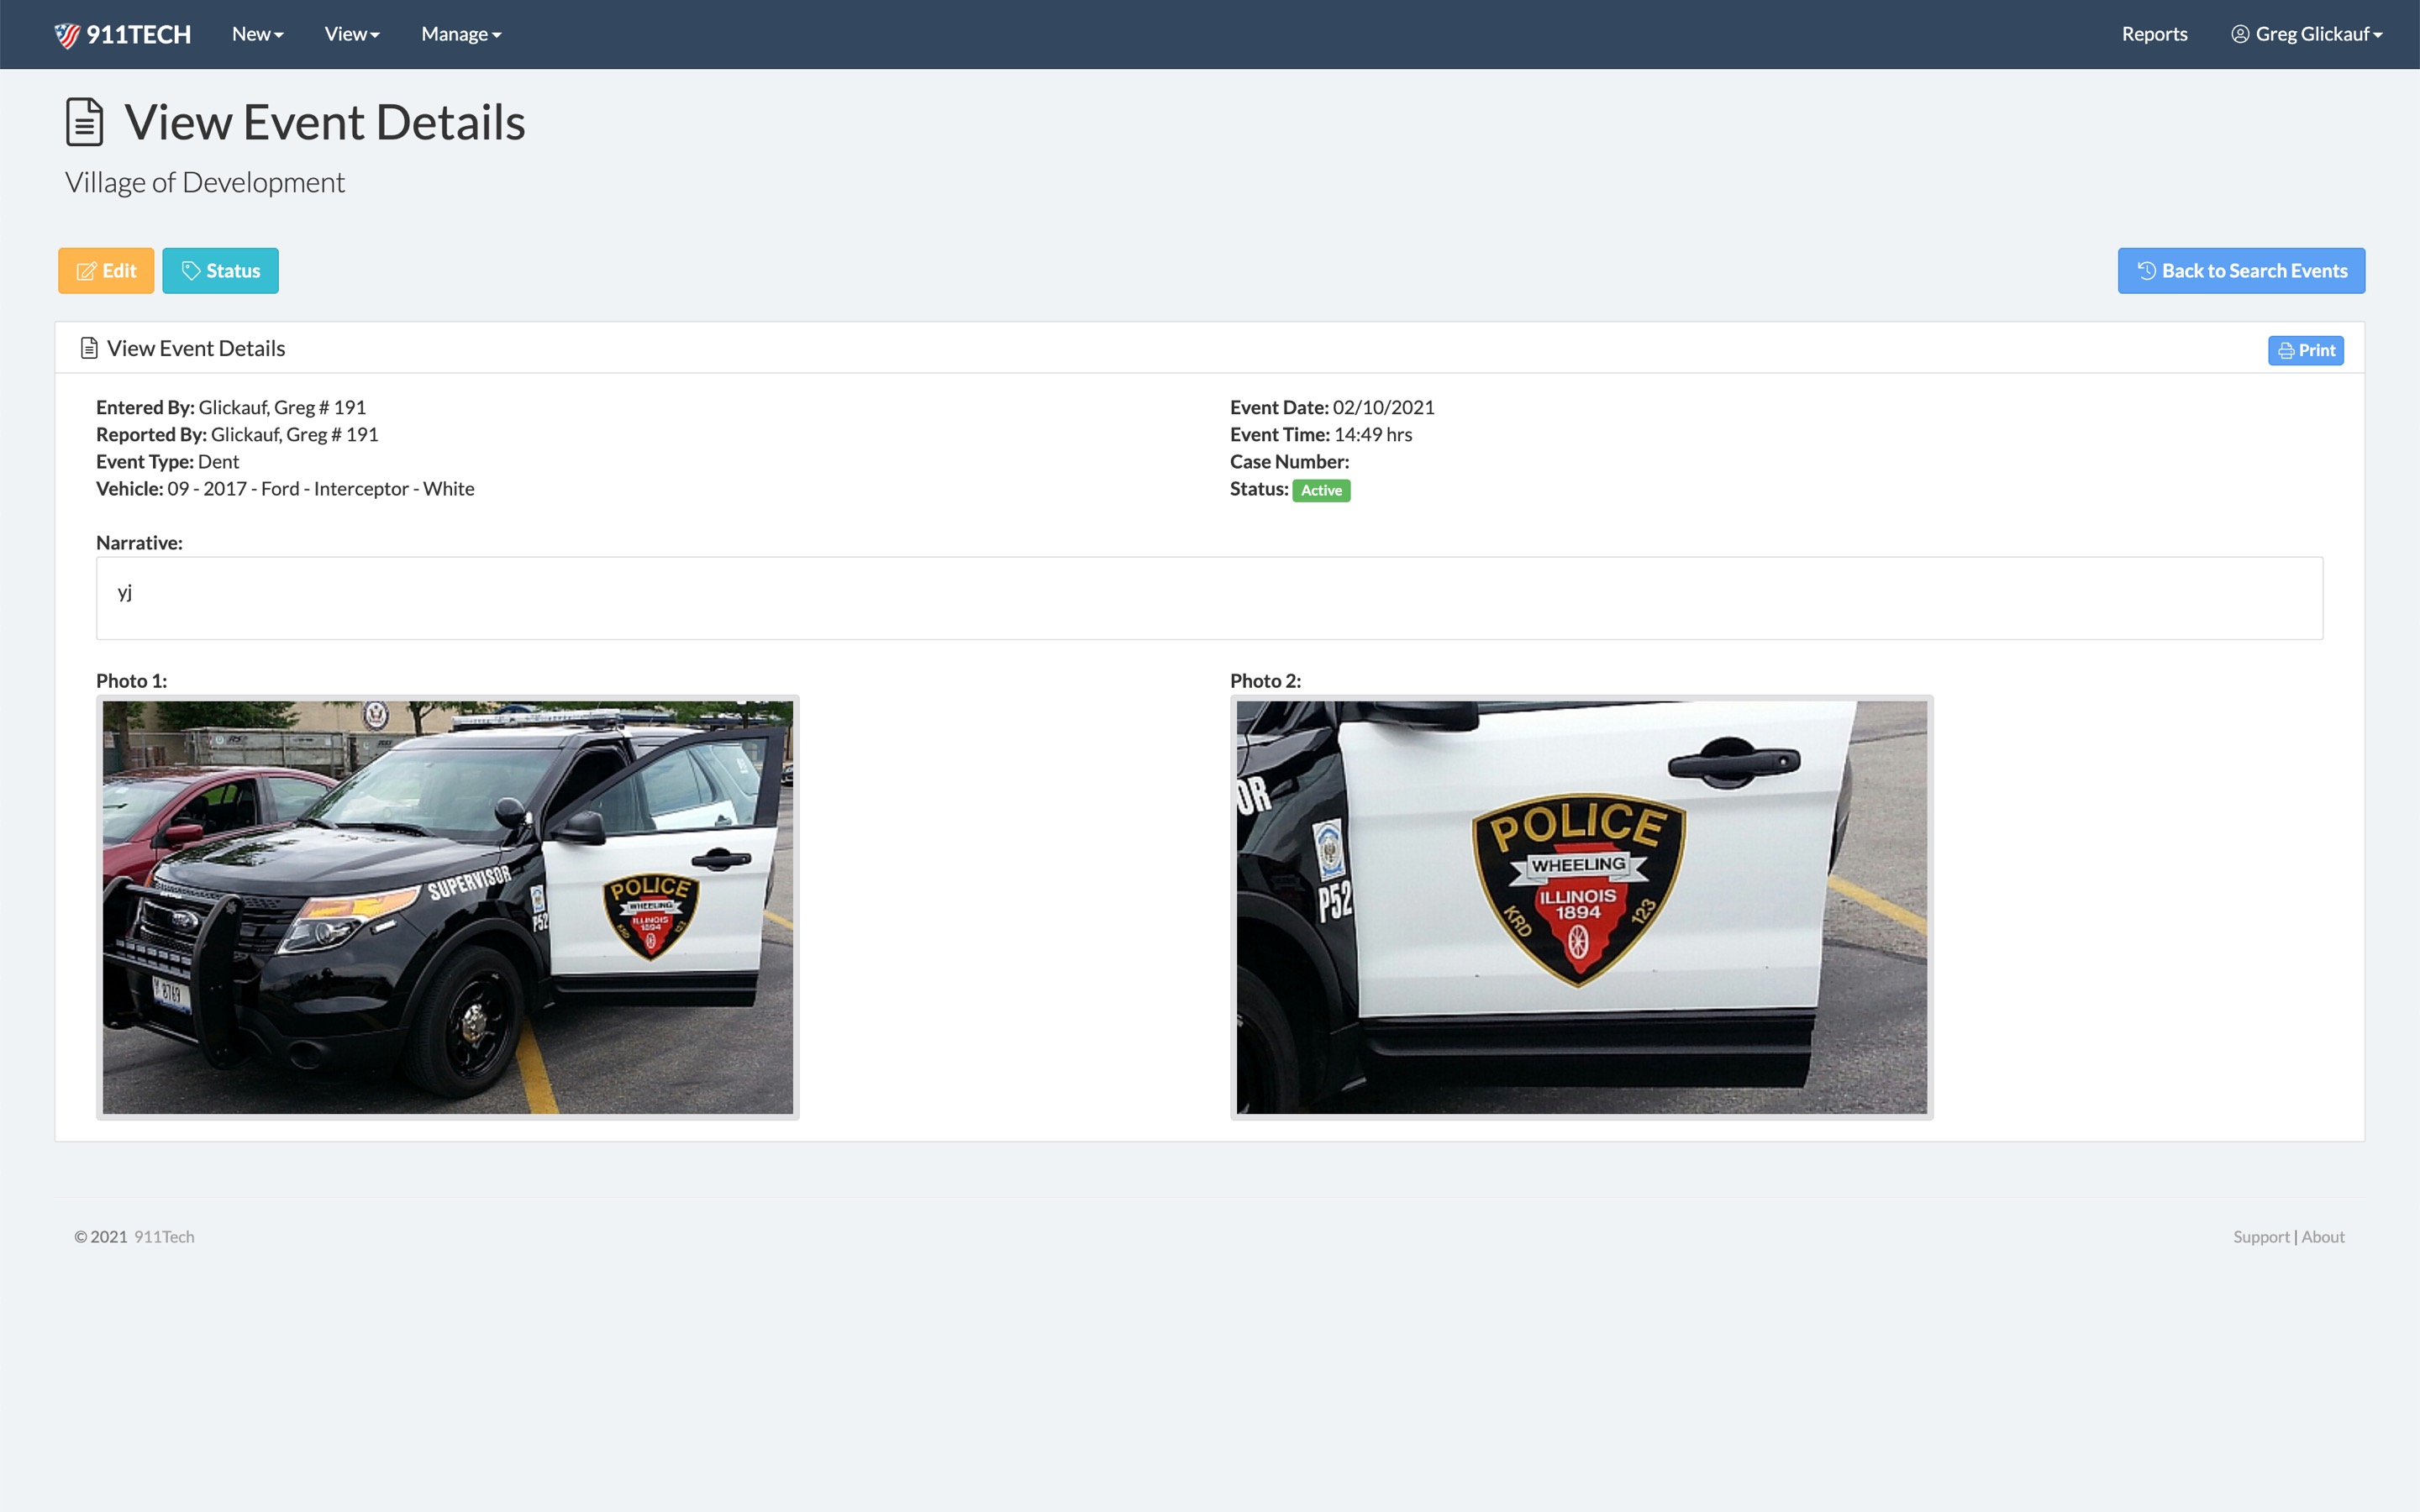Expand the View dropdown menu

[352, 35]
